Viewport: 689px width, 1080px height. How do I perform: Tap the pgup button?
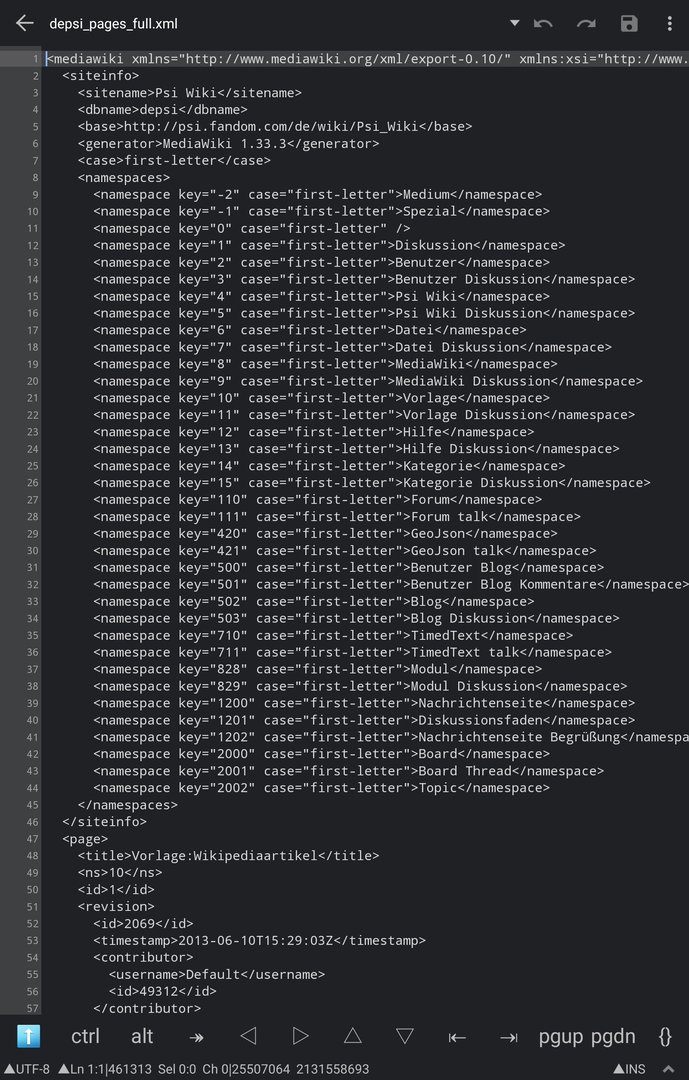coord(561,1037)
